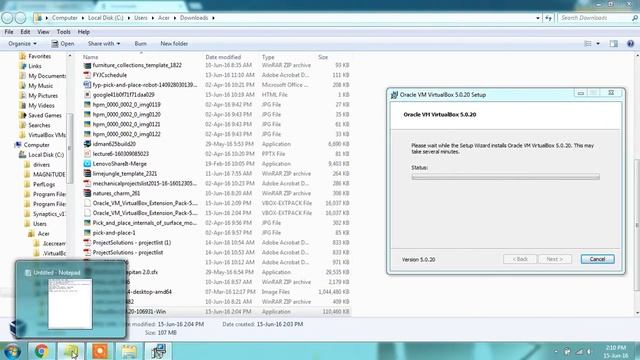Select idman625build20 application icon

(x=87, y=144)
